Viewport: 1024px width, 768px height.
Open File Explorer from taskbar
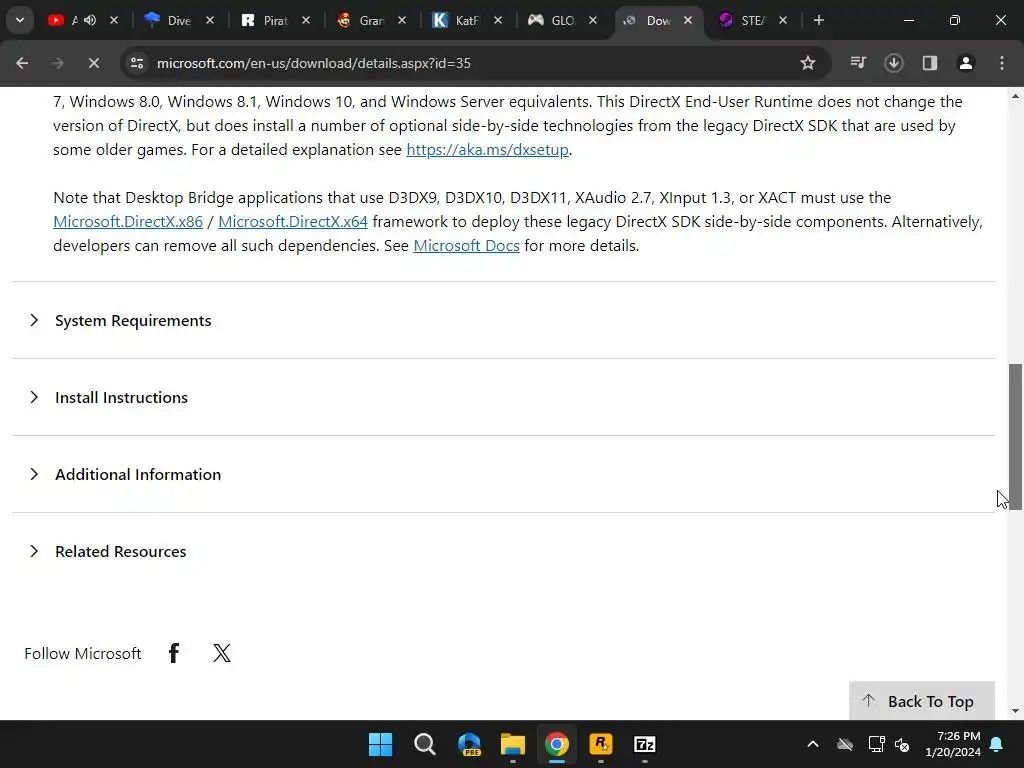(x=513, y=744)
